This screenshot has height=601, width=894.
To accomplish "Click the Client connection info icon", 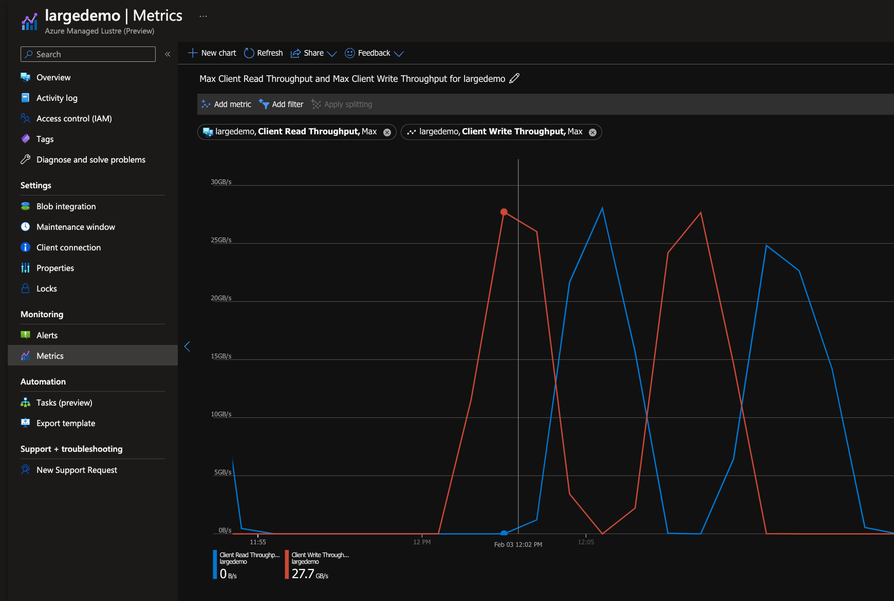I will pyautogui.click(x=25, y=247).
